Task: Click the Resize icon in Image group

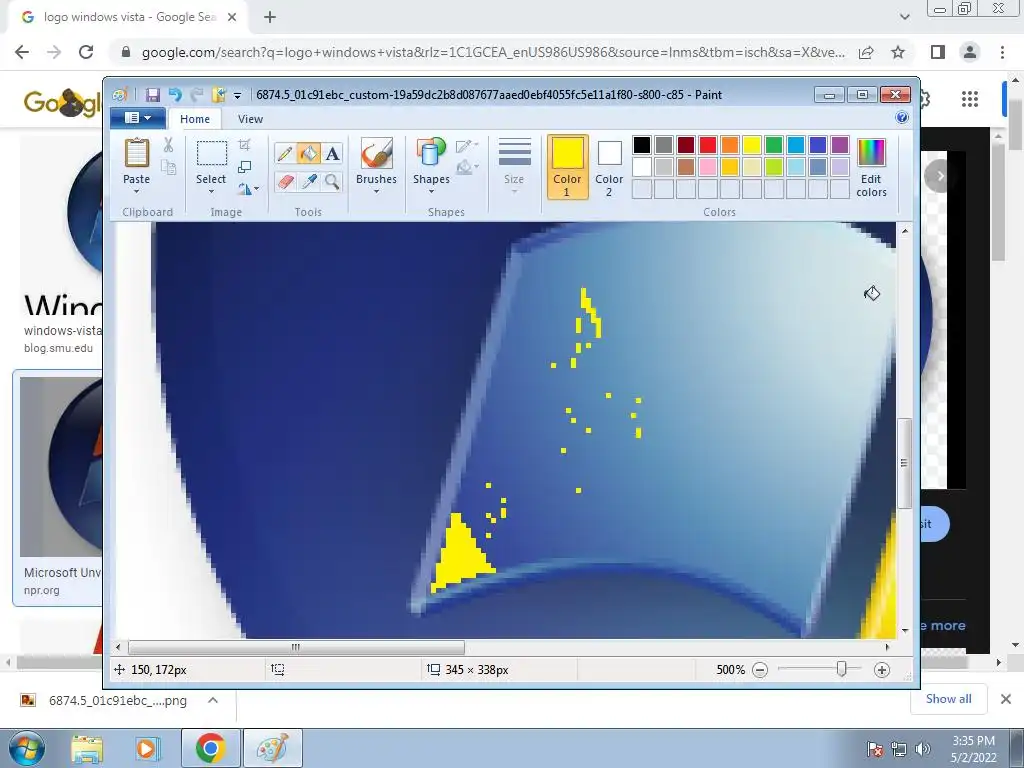Action: [244, 167]
